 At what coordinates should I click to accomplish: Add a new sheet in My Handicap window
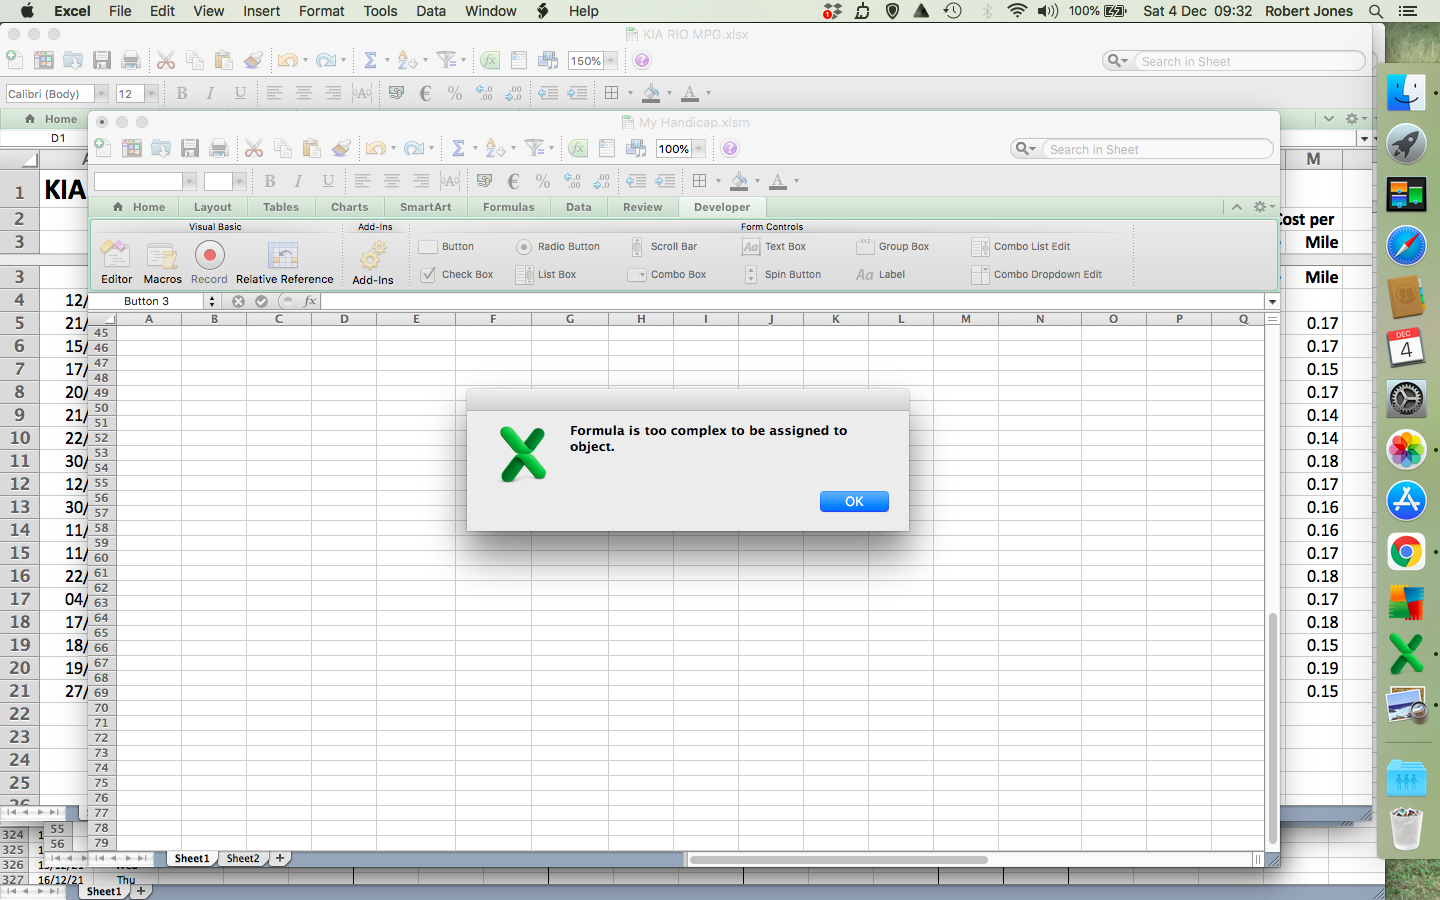(280, 858)
